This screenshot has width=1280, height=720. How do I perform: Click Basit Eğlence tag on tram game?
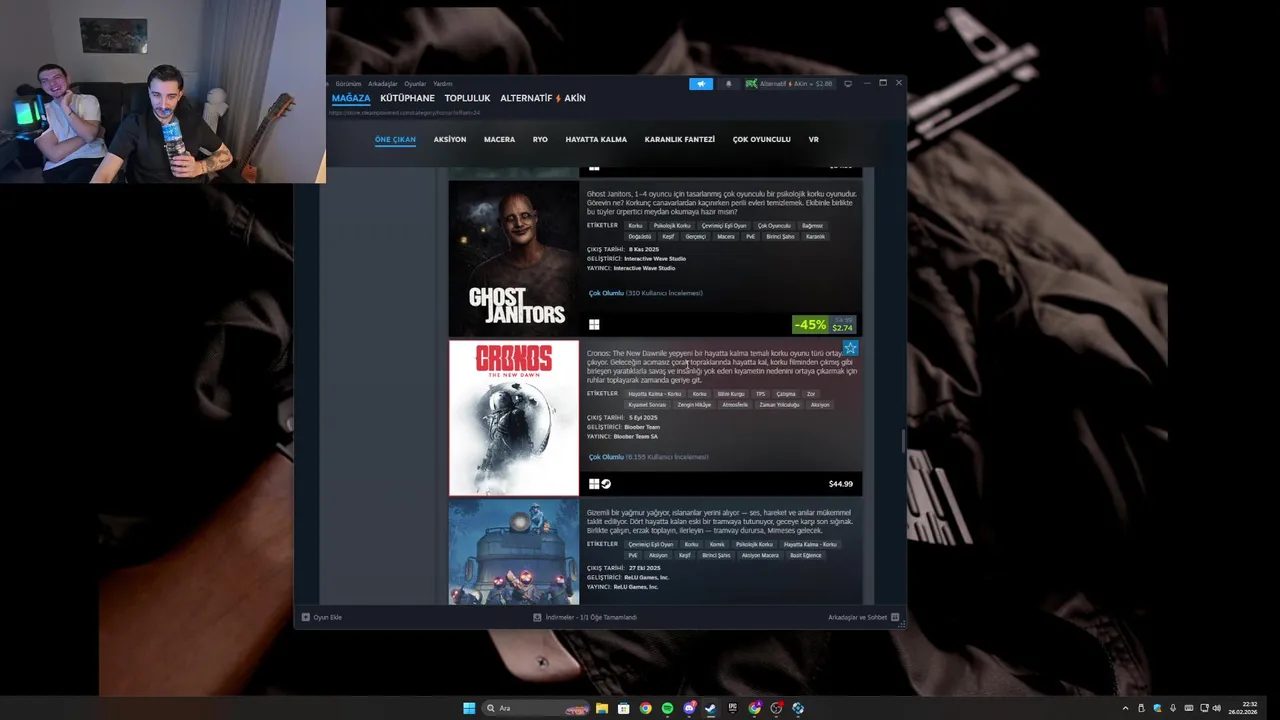click(806, 555)
